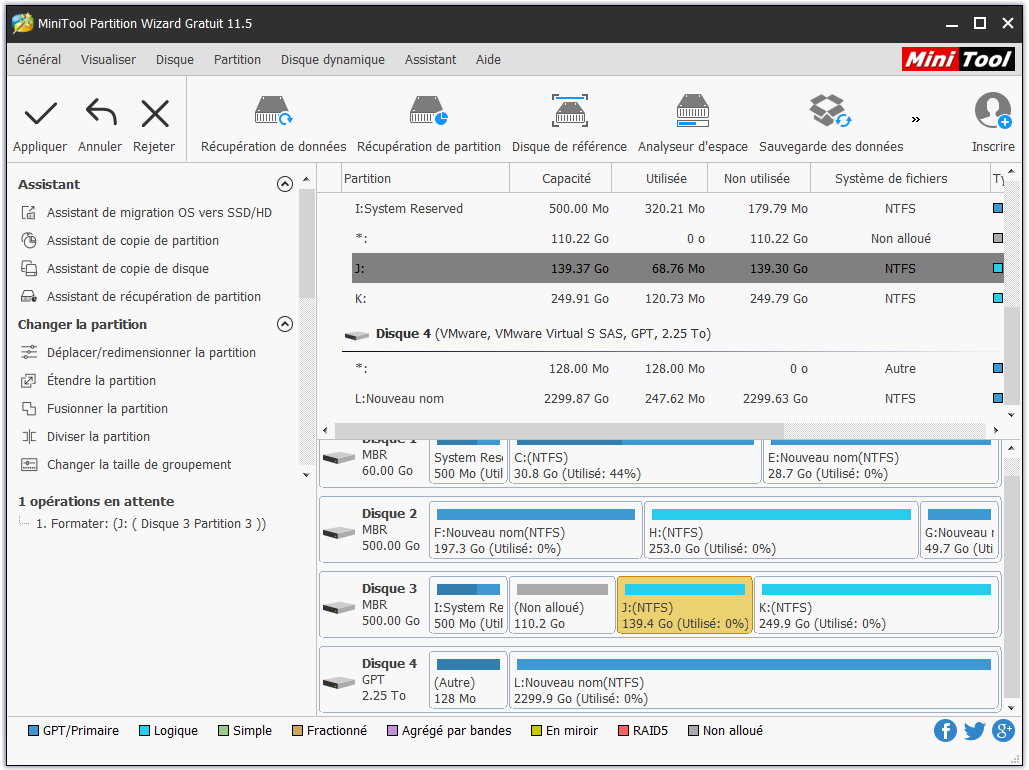Sort by Partition column header
The height and width of the screenshot is (770, 1029).
[425, 179]
